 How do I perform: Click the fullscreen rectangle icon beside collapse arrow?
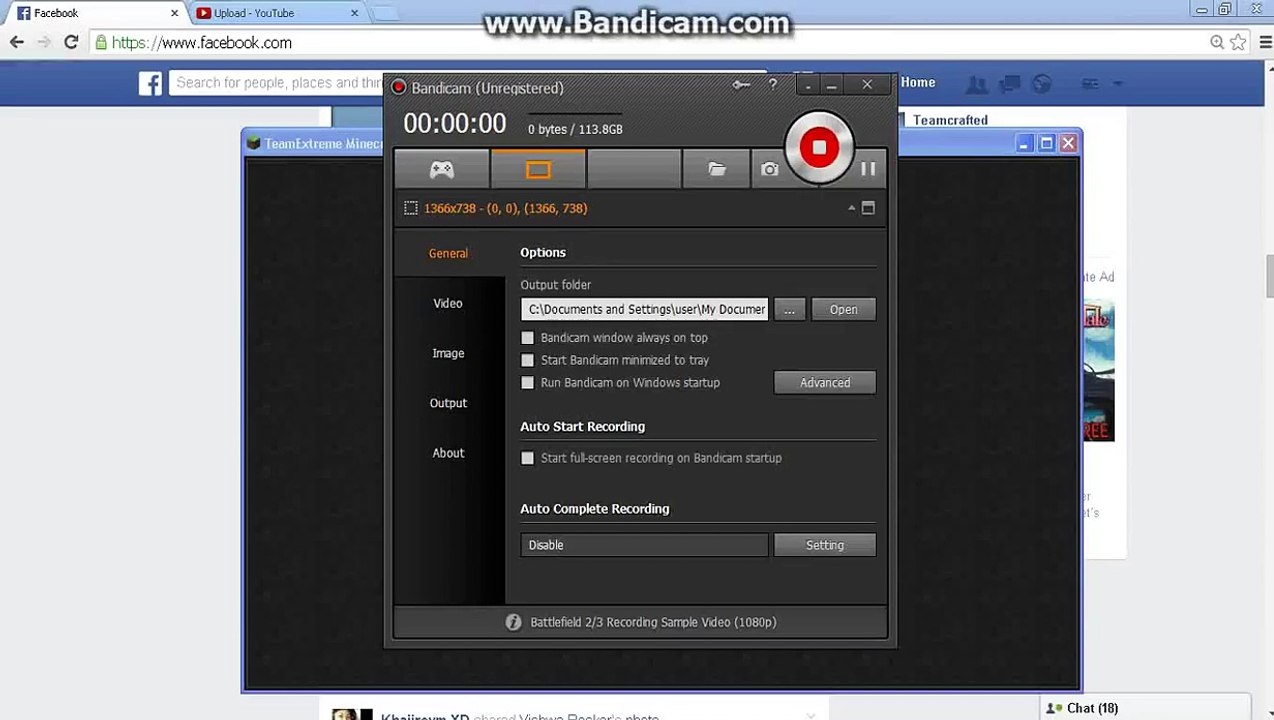click(868, 208)
